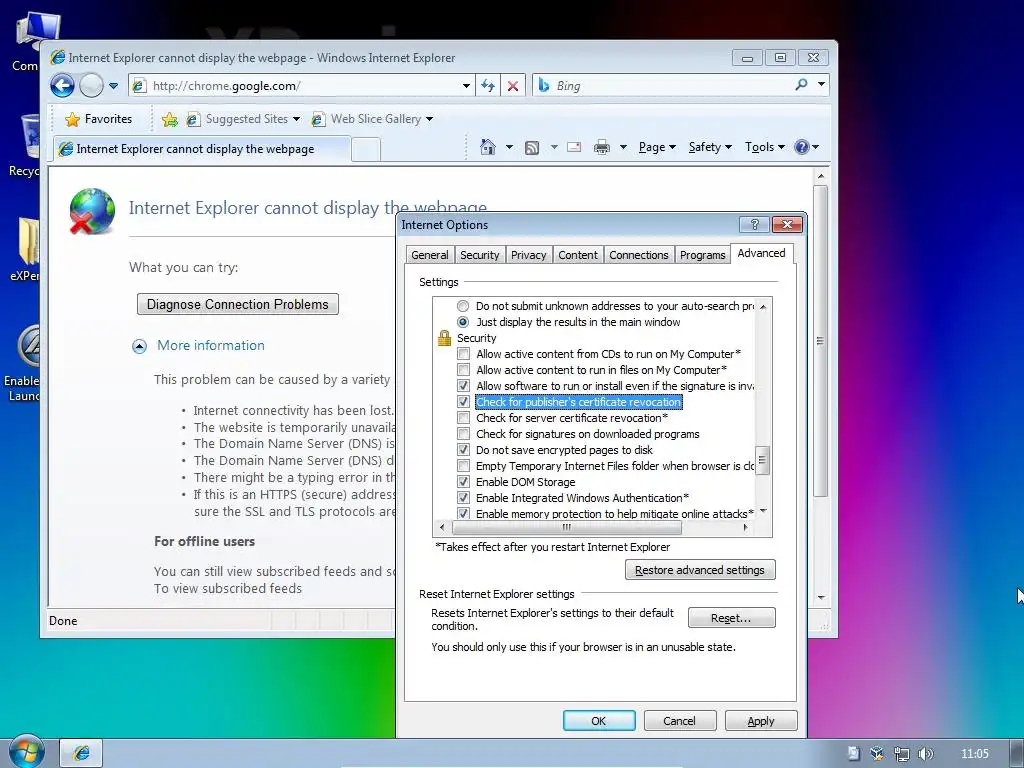Open the Safety menu
1024x768 pixels.
[x=710, y=147]
